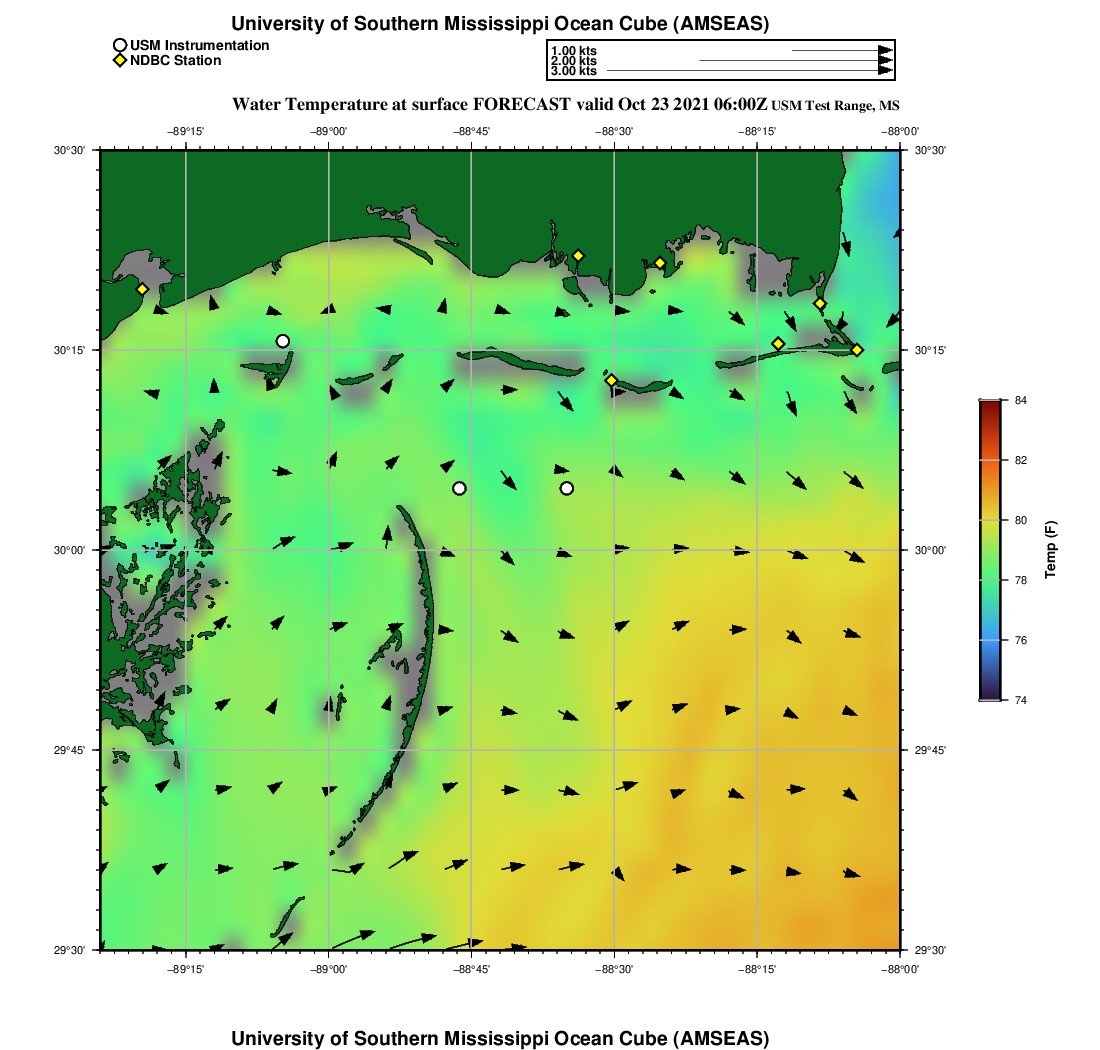Click the yellow diamond icon in the legend
The width and height of the screenshot is (1100, 1050).
tap(120, 61)
